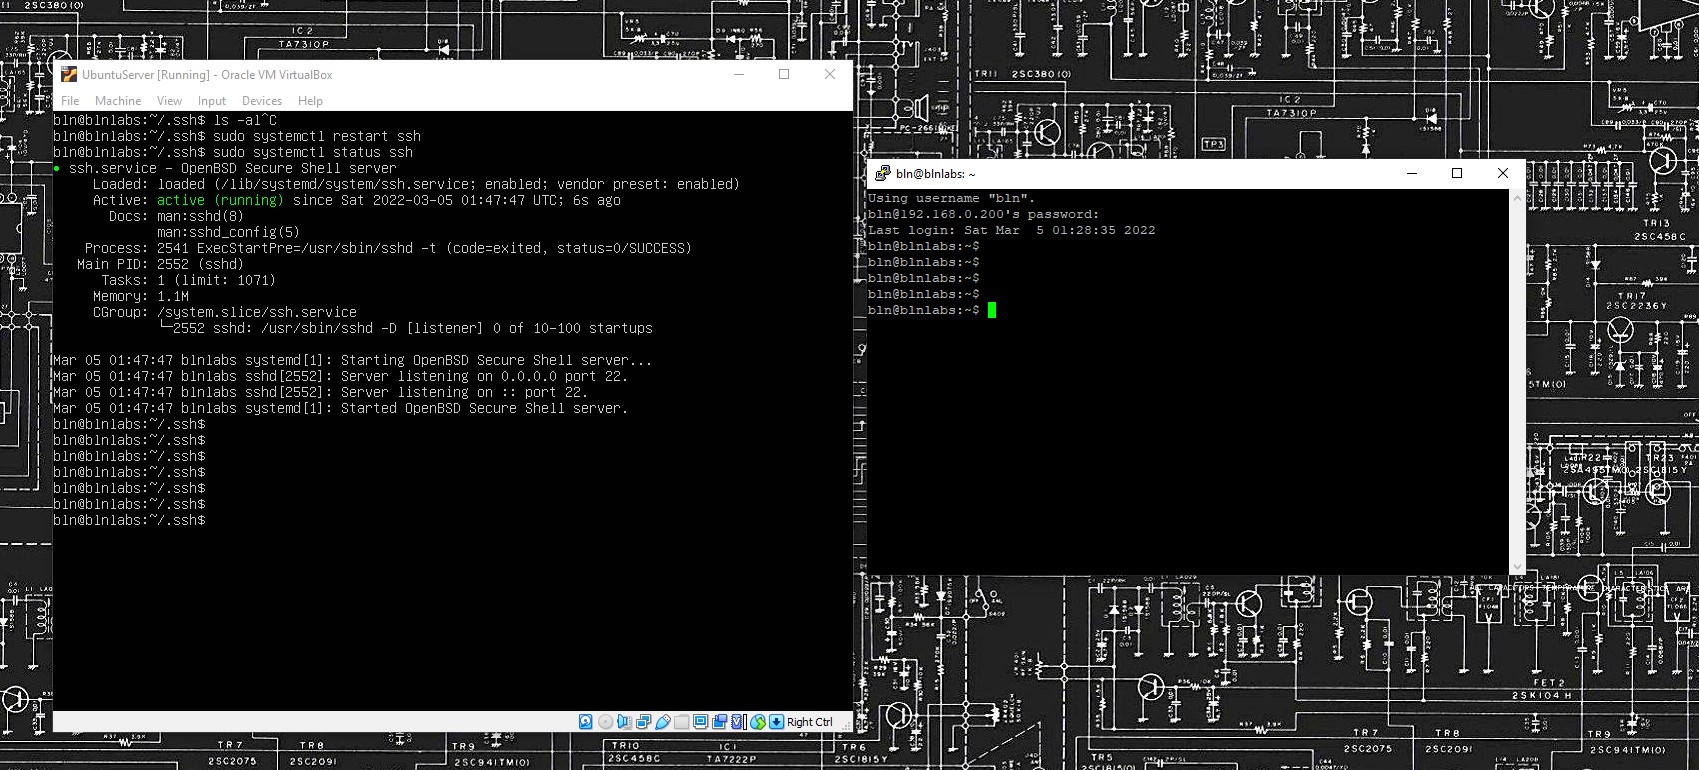Viewport: 1699px width, 770px height.
Task: Click the mouse integration status icon
Action: point(758,722)
